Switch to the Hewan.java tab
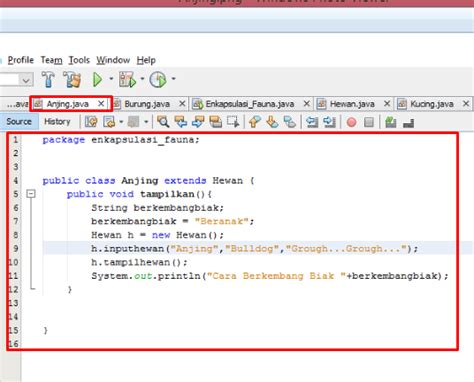Viewport: 474px width, 382px height. click(352, 104)
